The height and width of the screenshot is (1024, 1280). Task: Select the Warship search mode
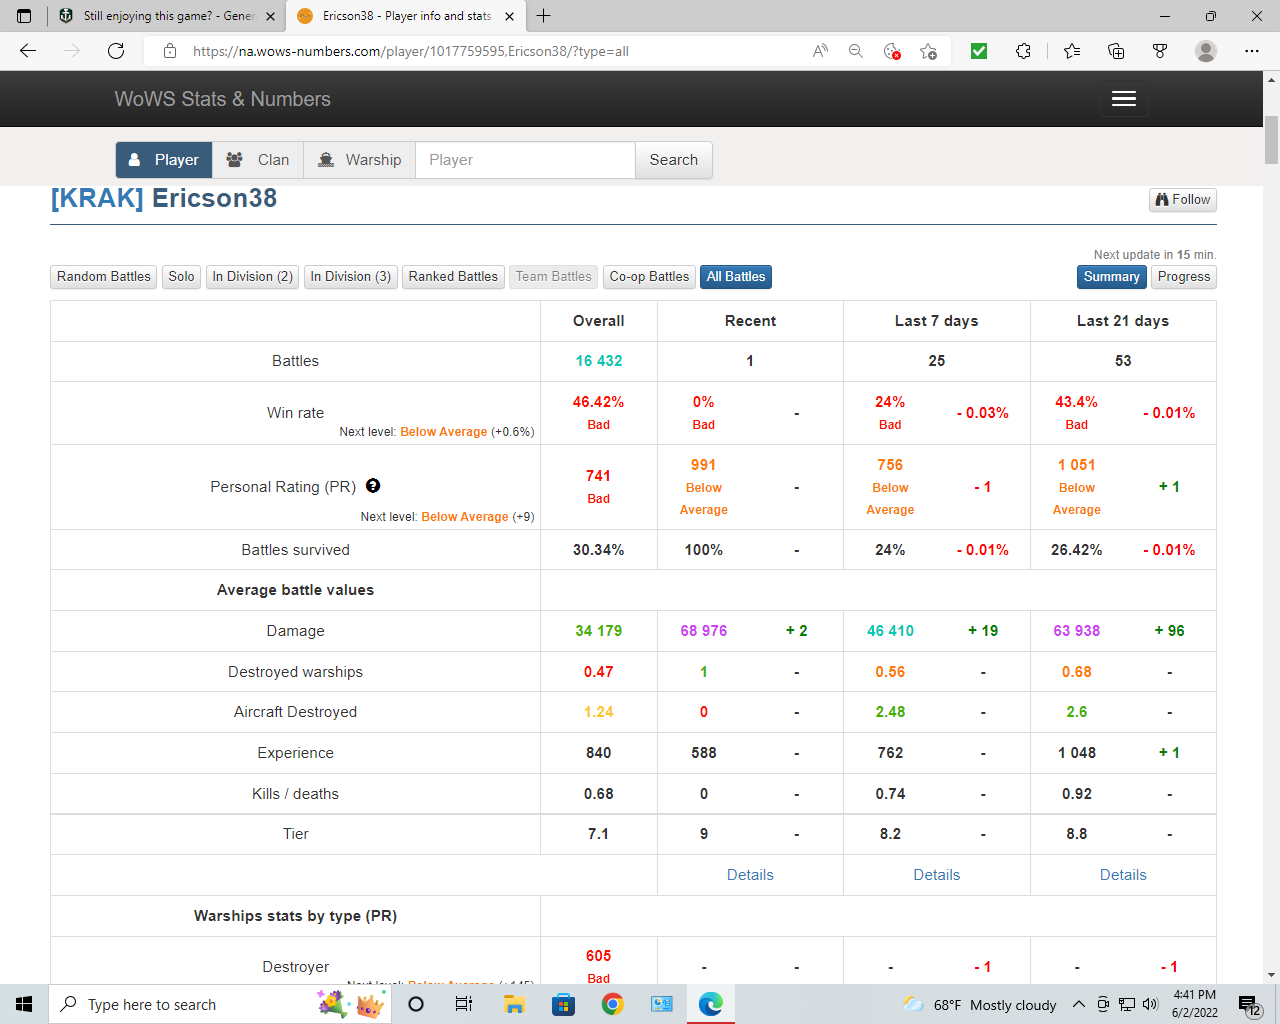(x=359, y=160)
